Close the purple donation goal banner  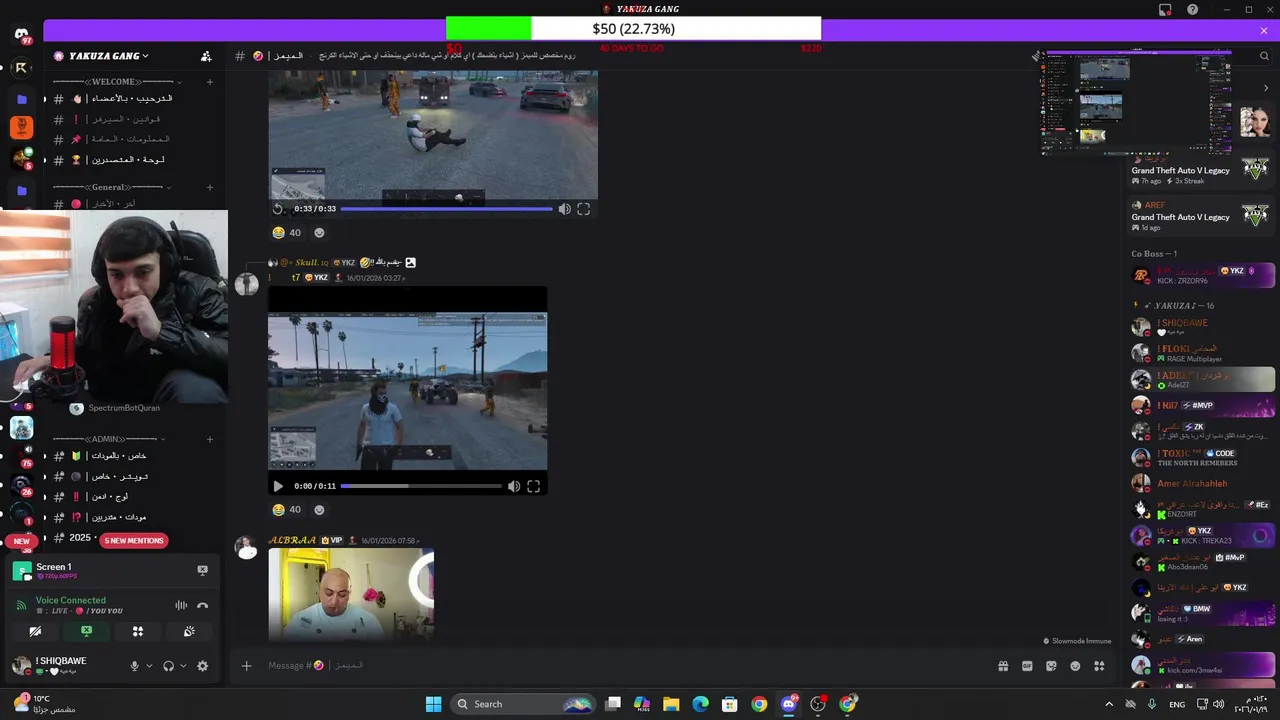click(x=1264, y=31)
